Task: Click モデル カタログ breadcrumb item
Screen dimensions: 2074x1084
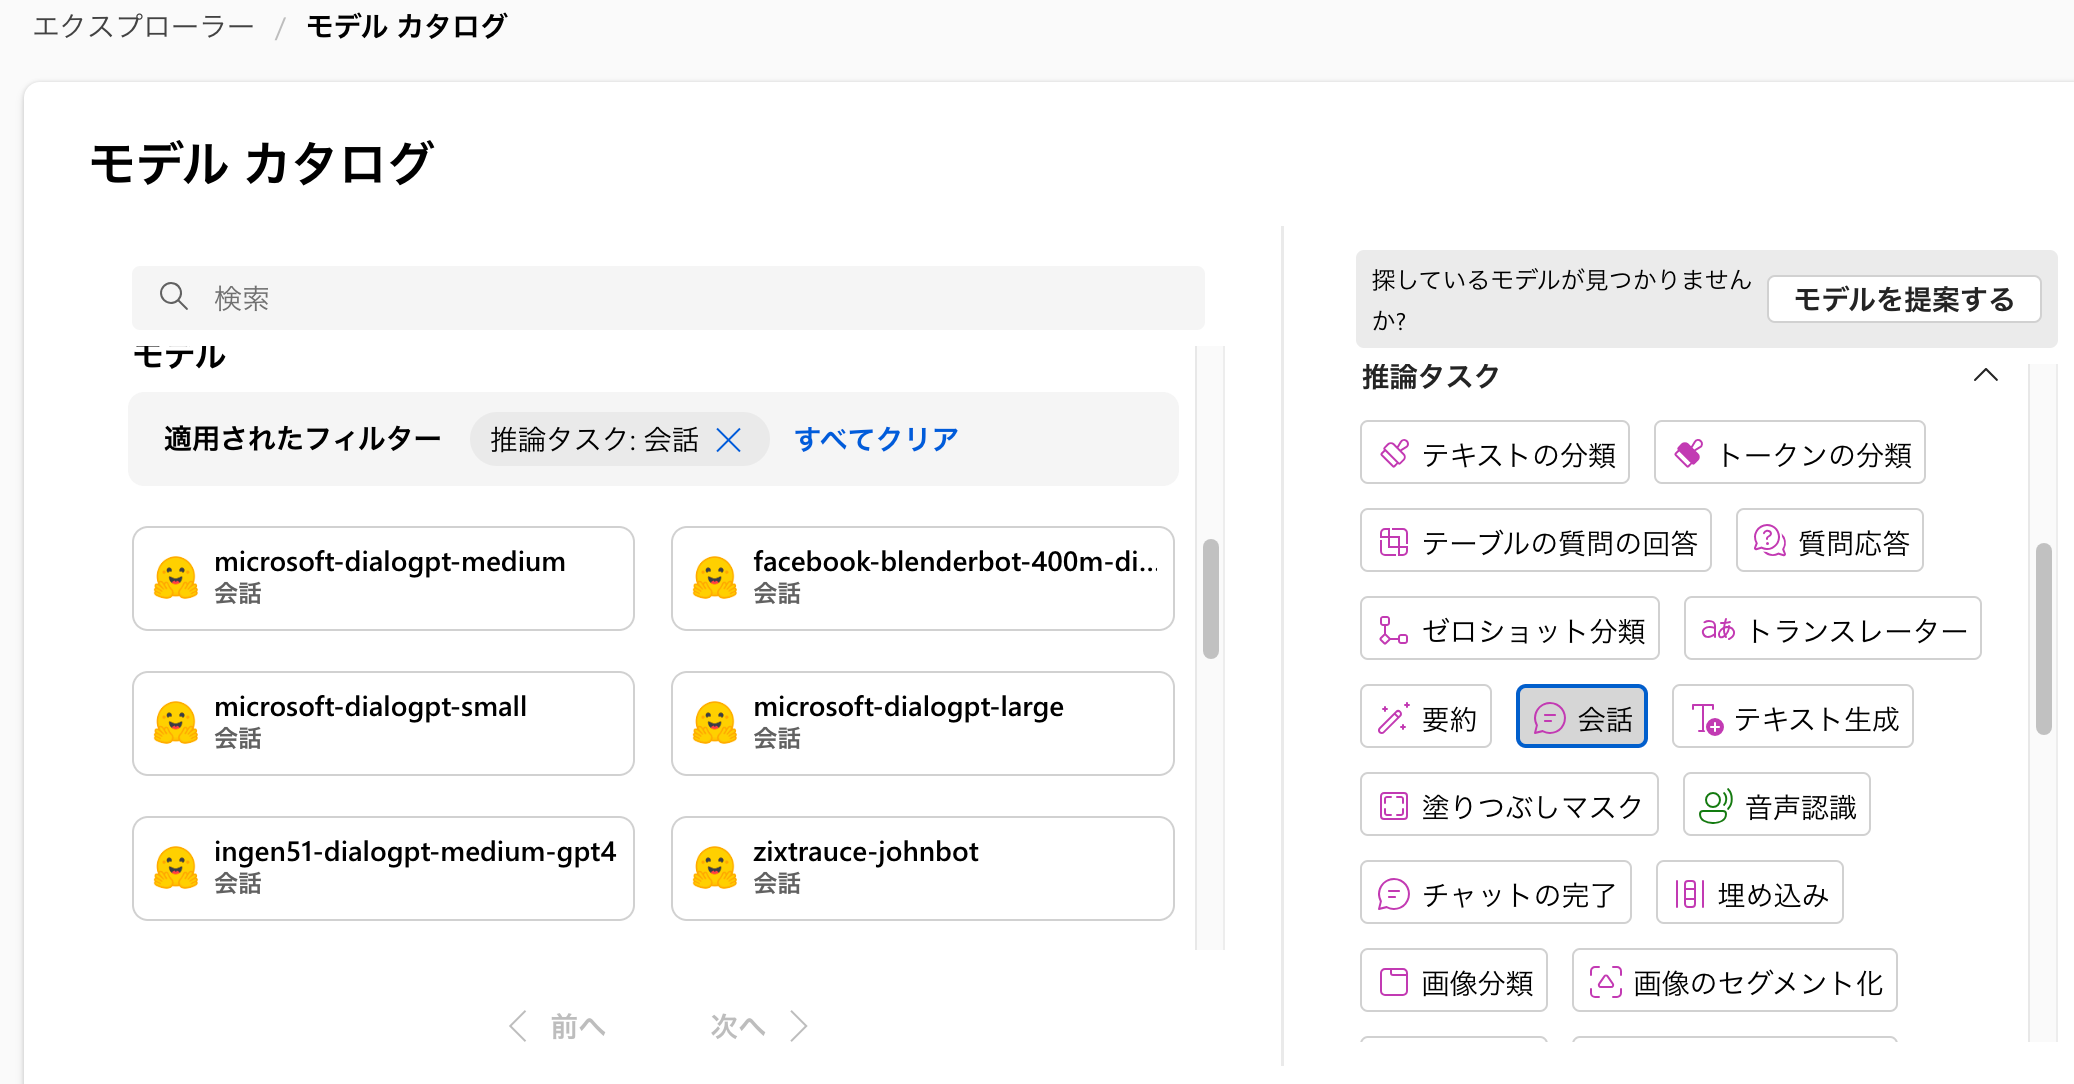Action: tap(406, 26)
